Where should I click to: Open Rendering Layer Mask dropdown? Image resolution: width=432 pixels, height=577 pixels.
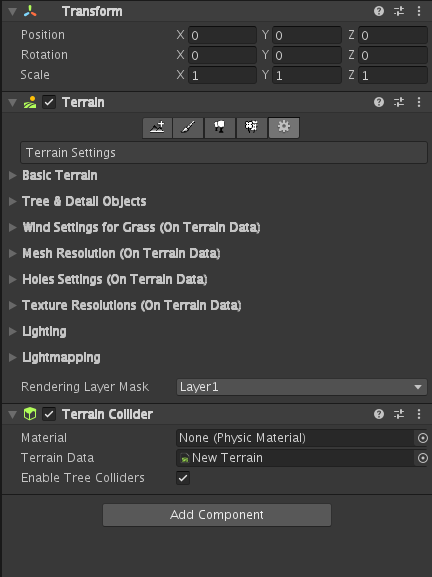point(302,387)
